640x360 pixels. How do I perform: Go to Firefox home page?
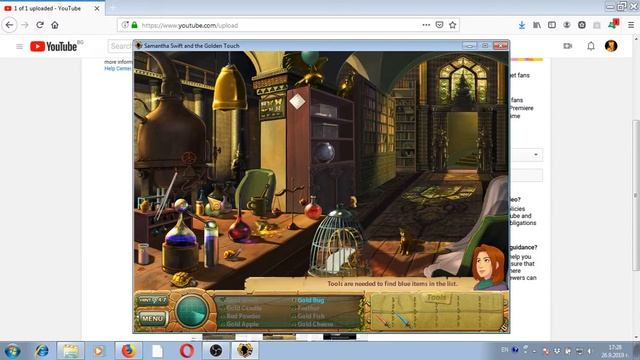(55, 25)
